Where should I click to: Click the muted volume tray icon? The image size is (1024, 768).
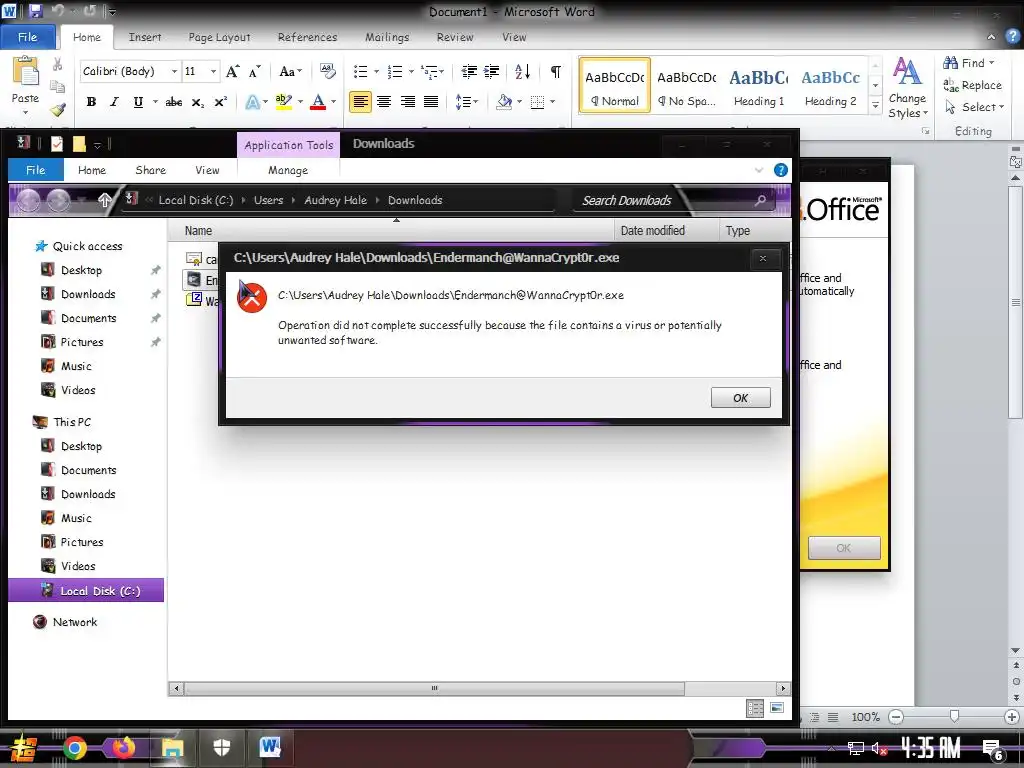coord(879,749)
